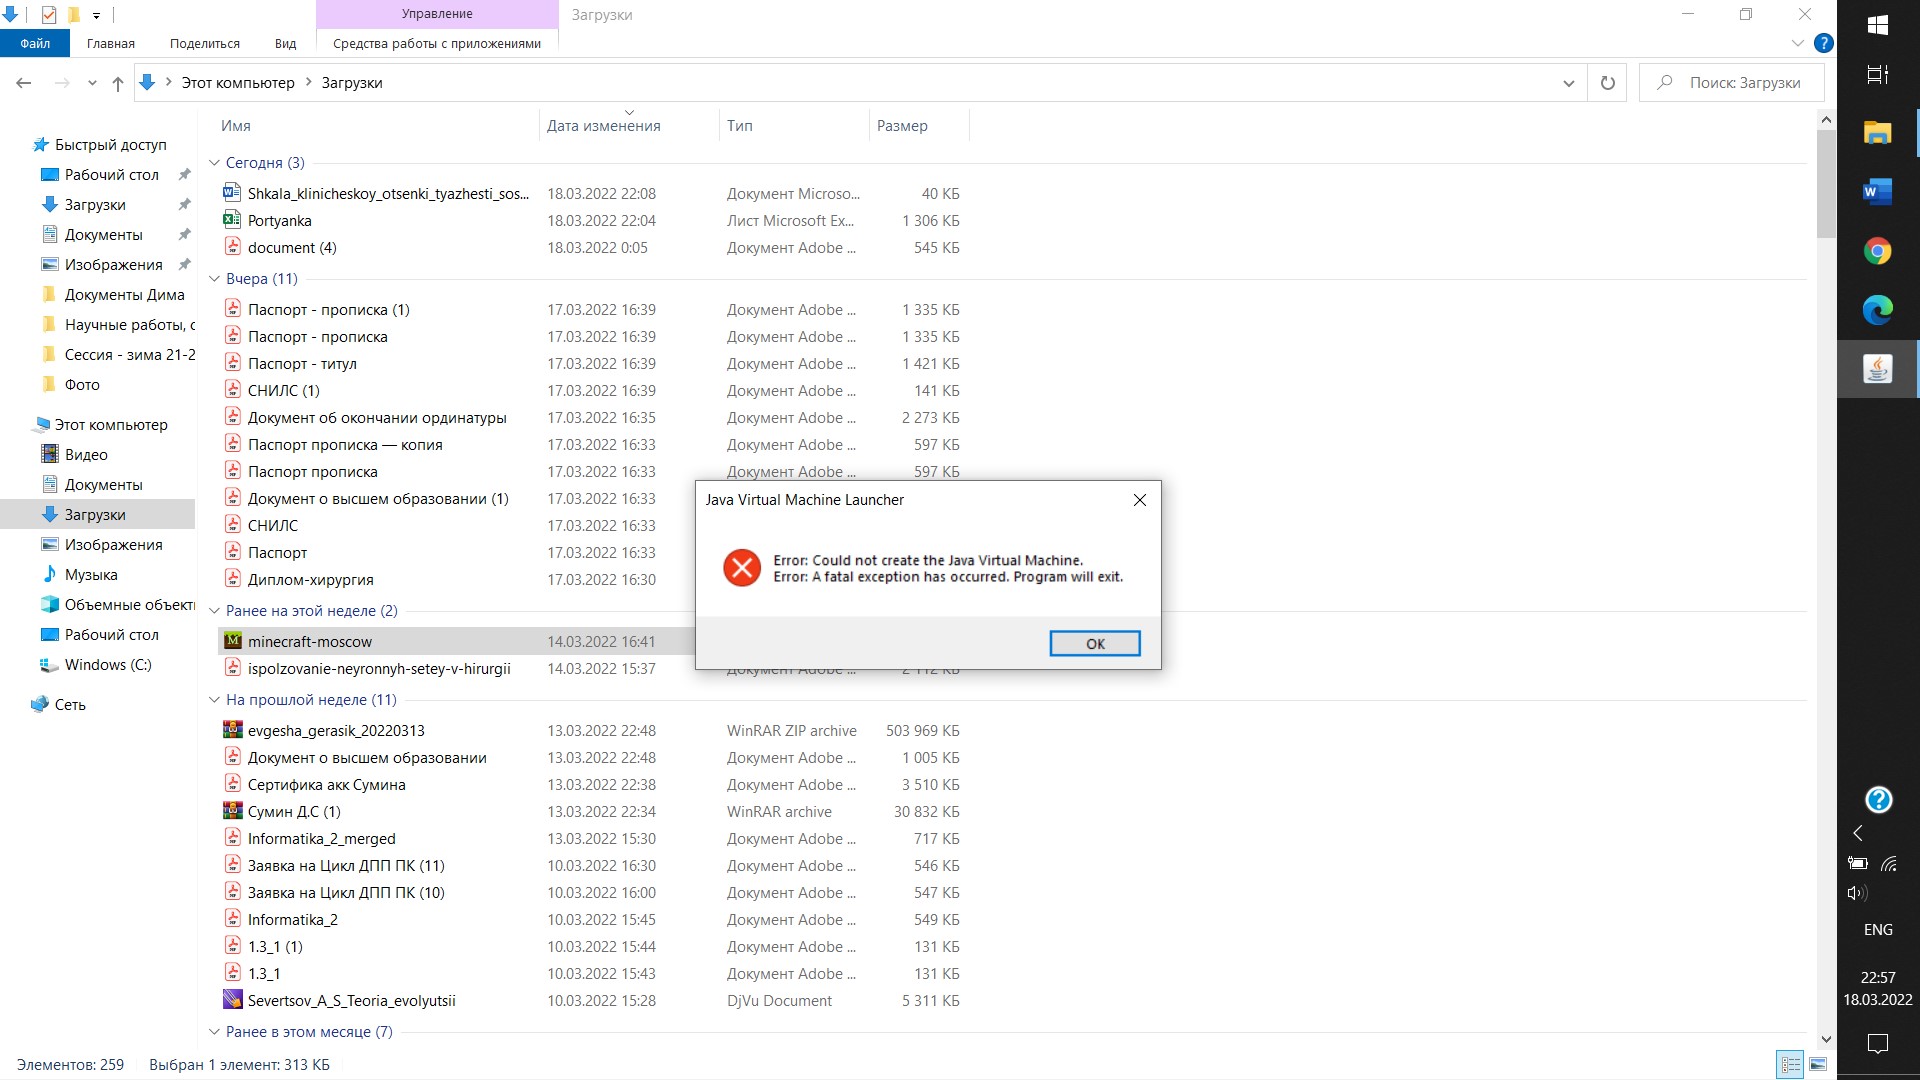Image resolution: width=1920 pixels, height=1080 pixels.
Task: Refresh the Downloads folder view
Action: coord(1607,83)
